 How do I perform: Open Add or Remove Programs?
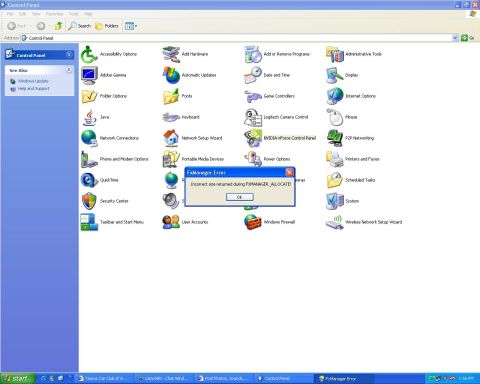click(277, 54)
